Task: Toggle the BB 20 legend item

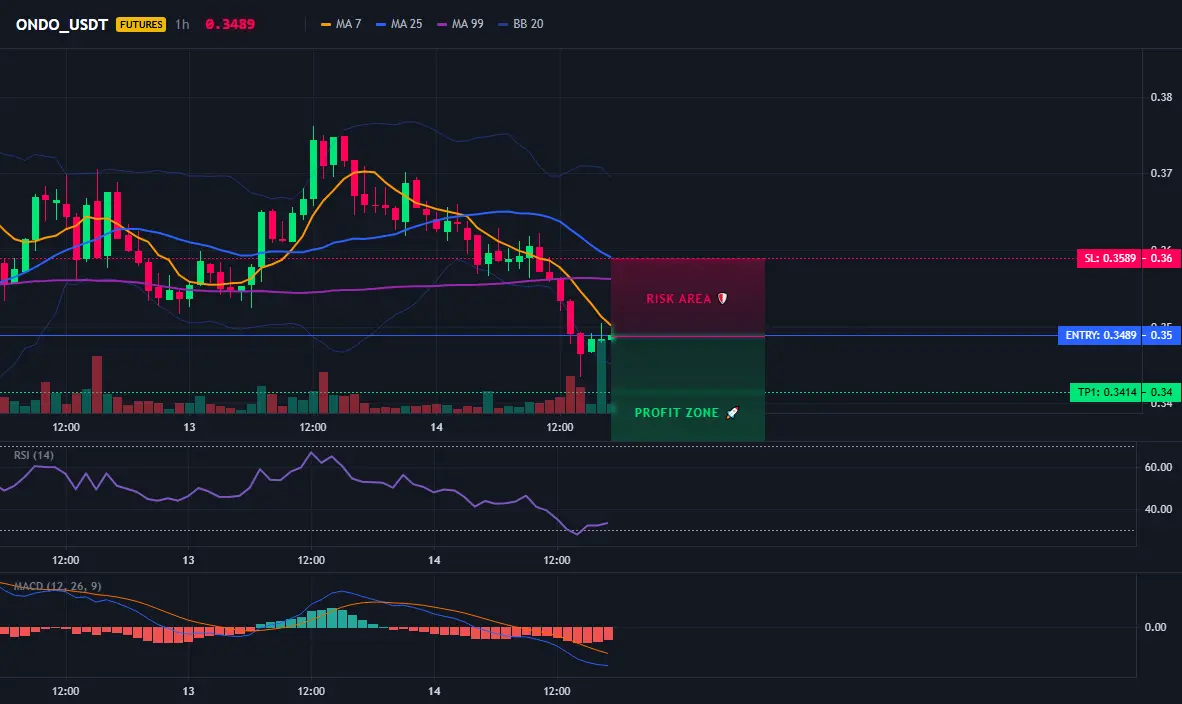Action: click(521, 24)
